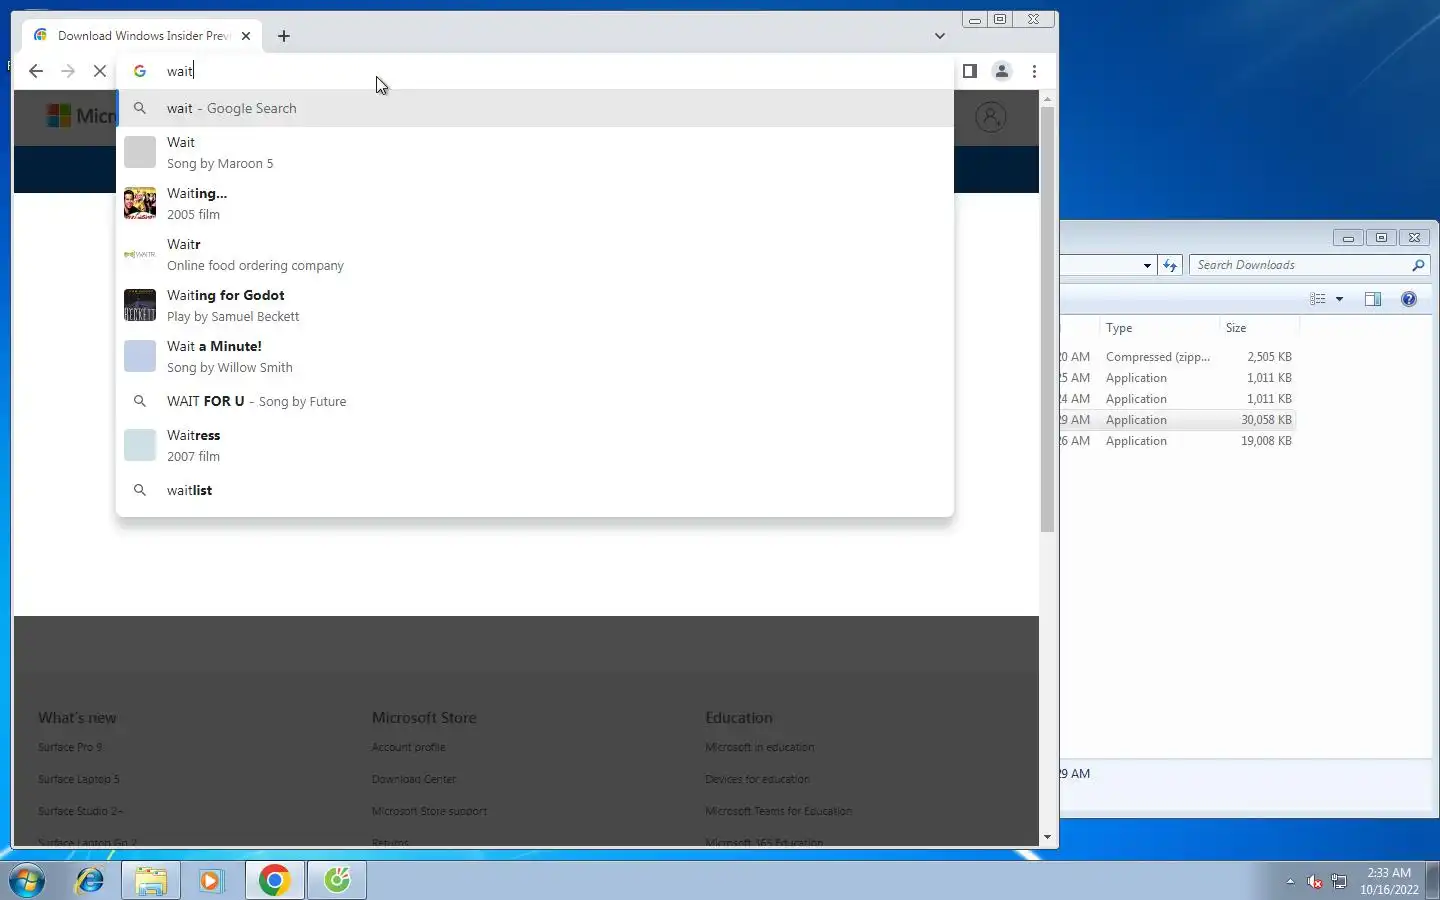The height and width of the screenshot is (900, 1440).
Task: Open Chrome's side panel icon
Action: (x=969, y=71)
